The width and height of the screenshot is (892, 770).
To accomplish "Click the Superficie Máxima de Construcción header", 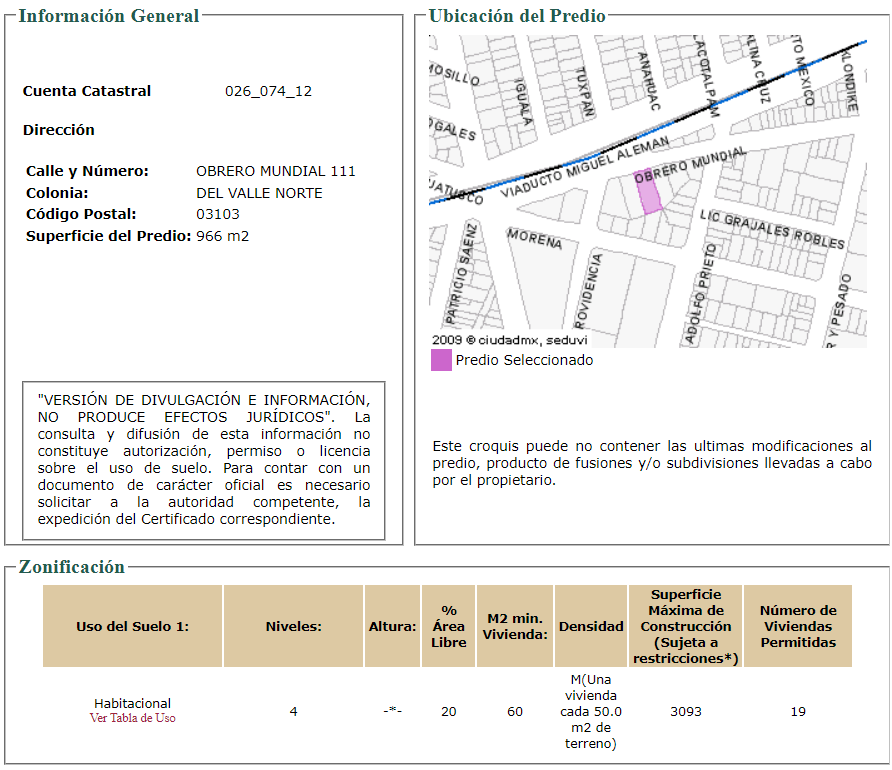I will 685,626.
